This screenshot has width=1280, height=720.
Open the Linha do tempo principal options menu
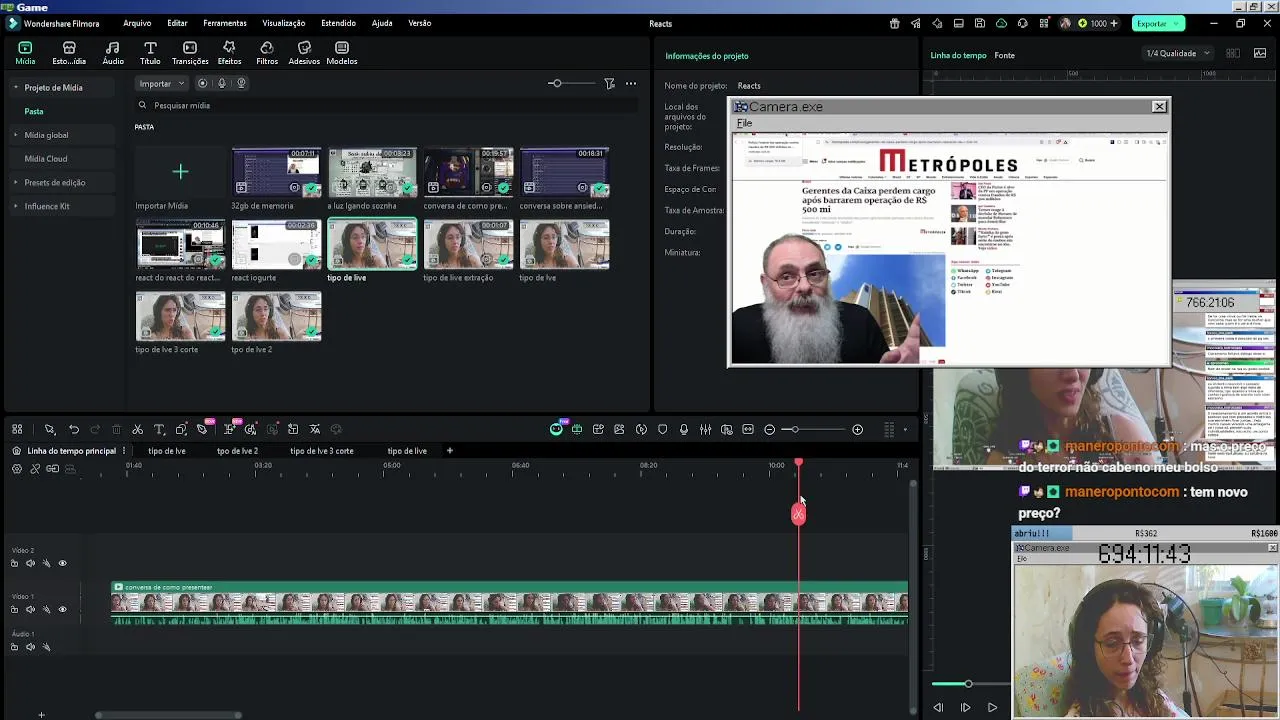[x=124, y=451]
